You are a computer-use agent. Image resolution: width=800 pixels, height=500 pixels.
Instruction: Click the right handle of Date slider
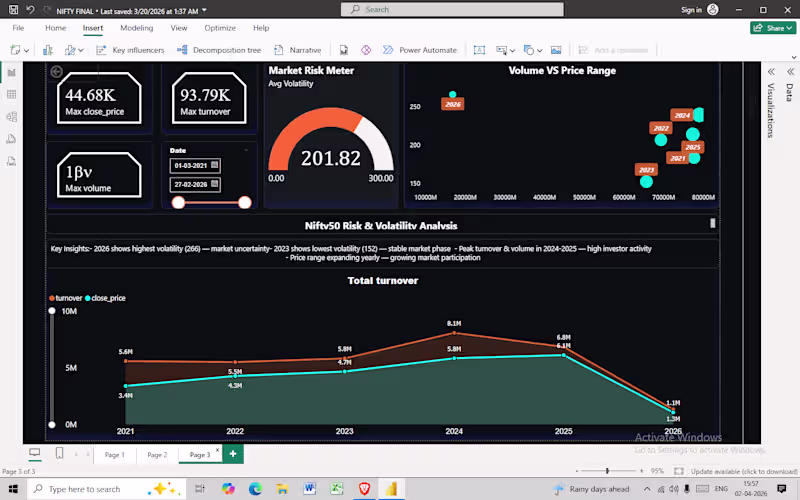[x=245, y=203]
